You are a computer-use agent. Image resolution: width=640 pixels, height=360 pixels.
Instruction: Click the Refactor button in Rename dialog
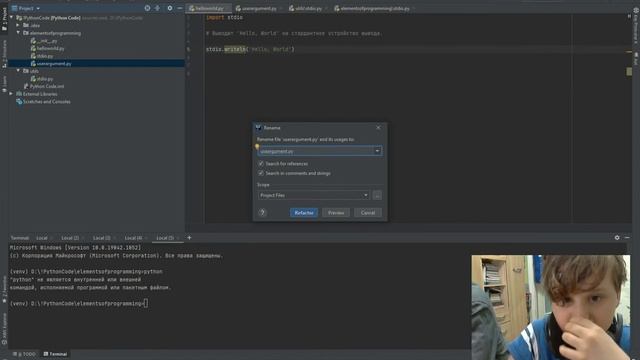(304, 213)
